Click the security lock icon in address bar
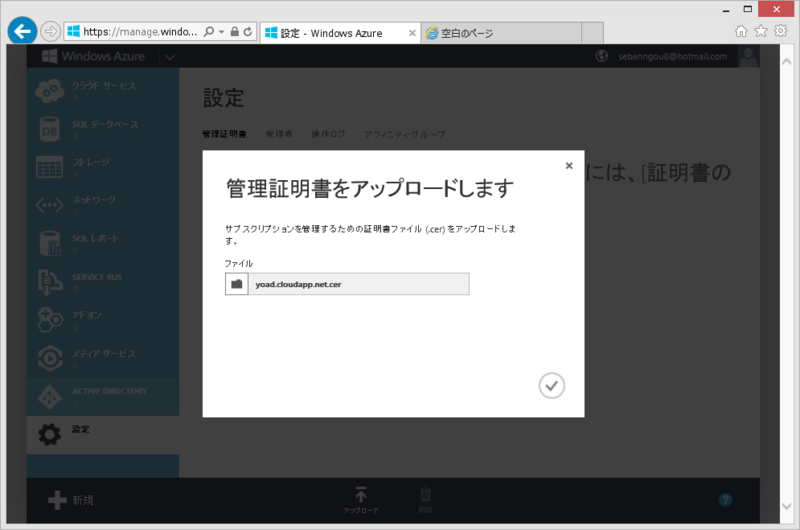 (x=235, y=32)
